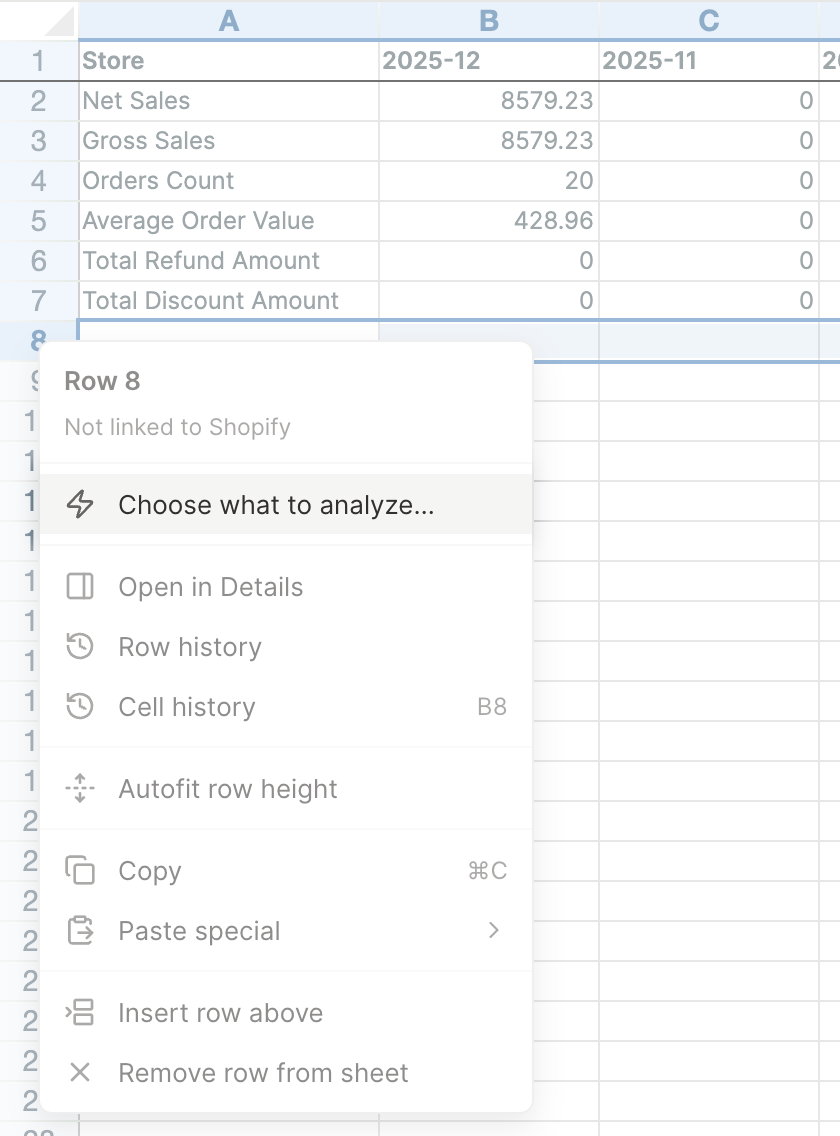Choose Copy in the context menu
The height and width of the screenshot is (1136, 840).
click(286, 870)
